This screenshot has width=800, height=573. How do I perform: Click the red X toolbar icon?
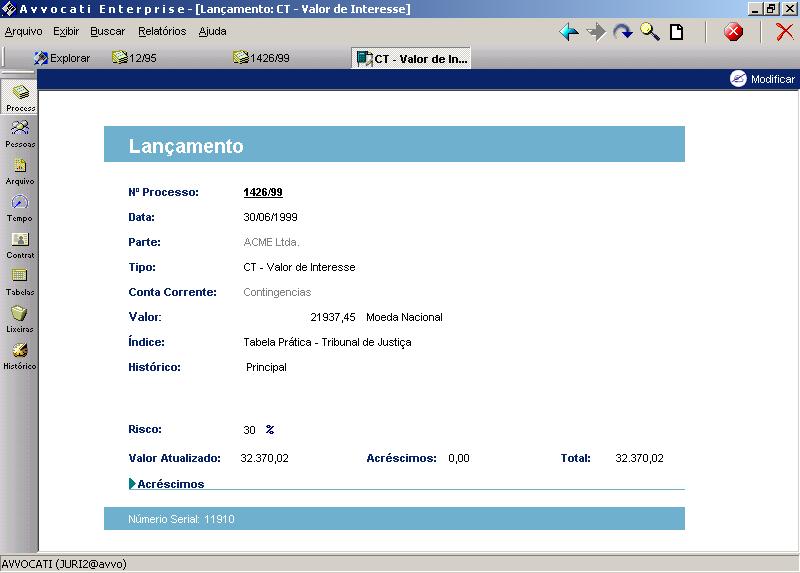(x=784, y=32)
